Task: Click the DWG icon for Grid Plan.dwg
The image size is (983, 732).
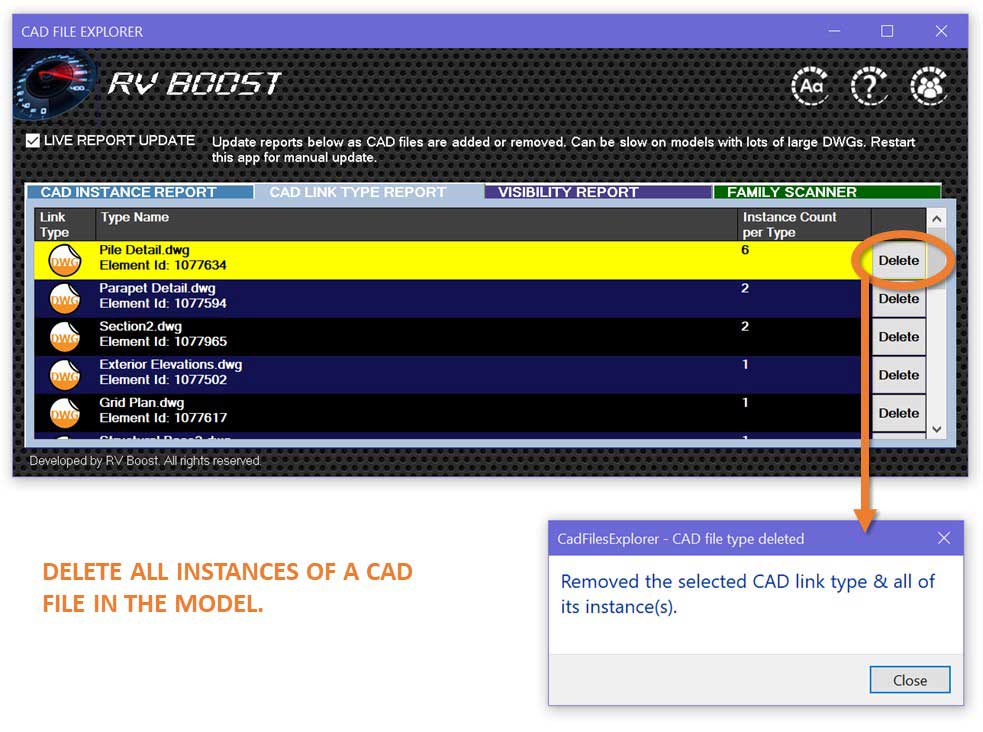Action: coord(65,413)
